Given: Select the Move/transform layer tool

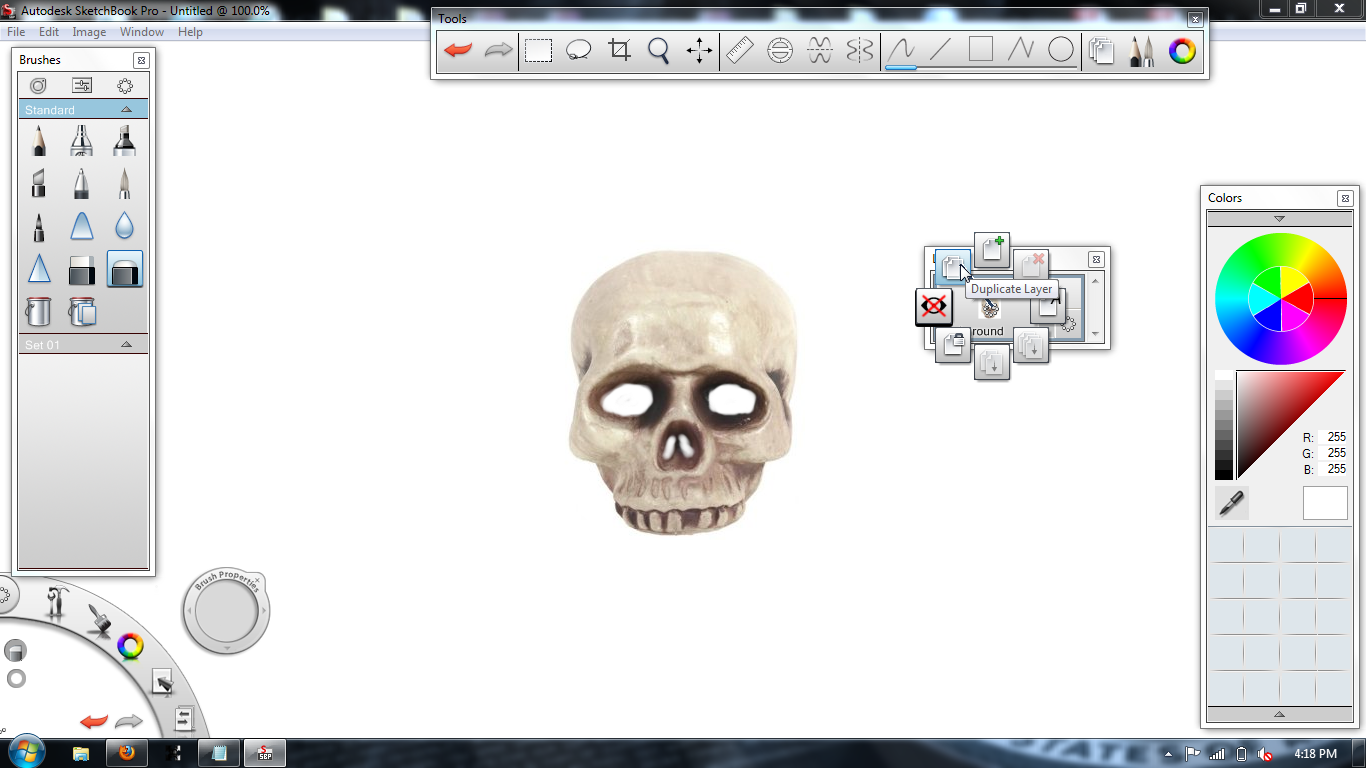Looking at the screenshot, I should [x=699, y=50].
